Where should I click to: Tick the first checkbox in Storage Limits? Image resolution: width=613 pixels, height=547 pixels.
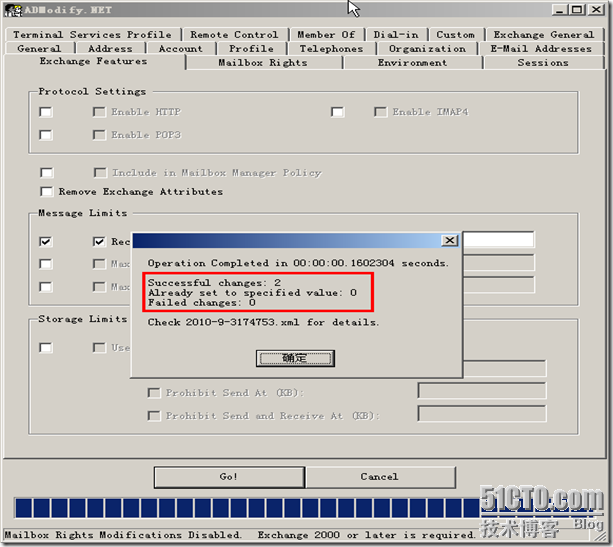tap(46, 348)
